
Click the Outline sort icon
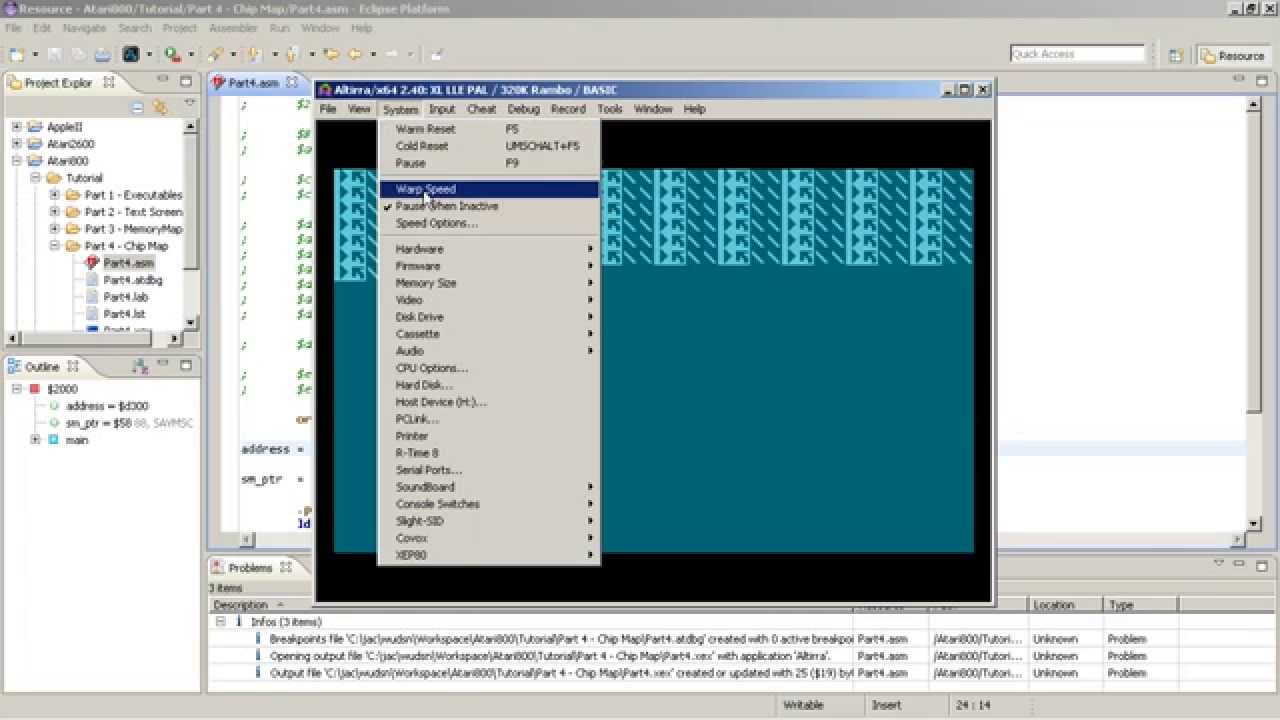tap(140, 367)
